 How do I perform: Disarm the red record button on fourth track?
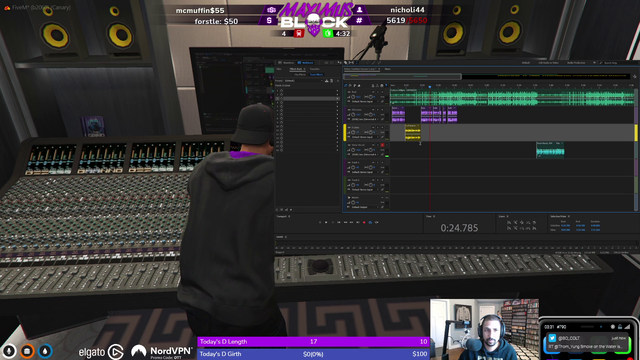pos(382,145)
